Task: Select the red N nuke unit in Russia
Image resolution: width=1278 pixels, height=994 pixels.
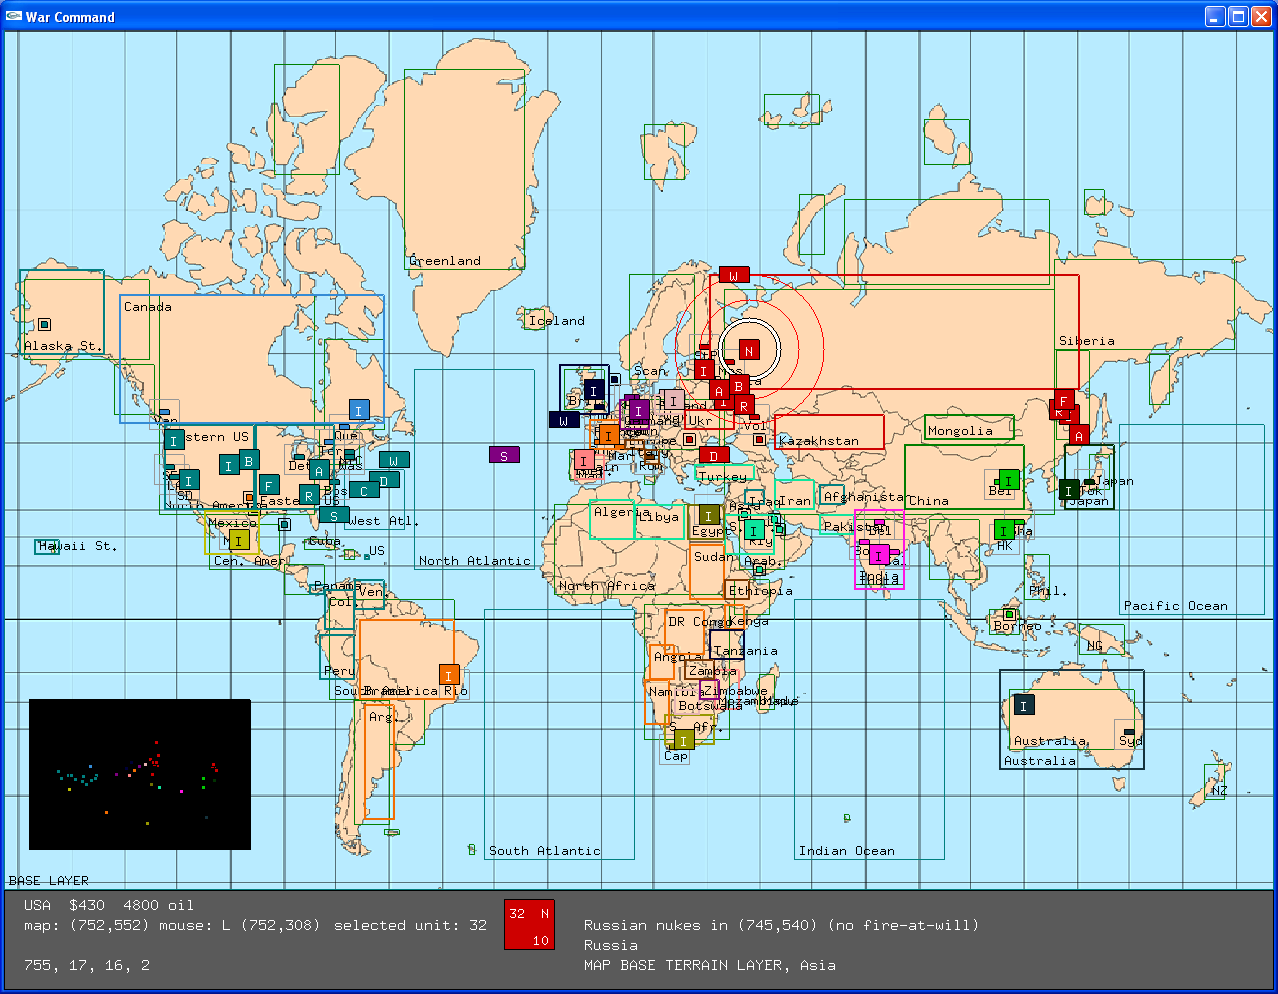Action: (749, 350)
